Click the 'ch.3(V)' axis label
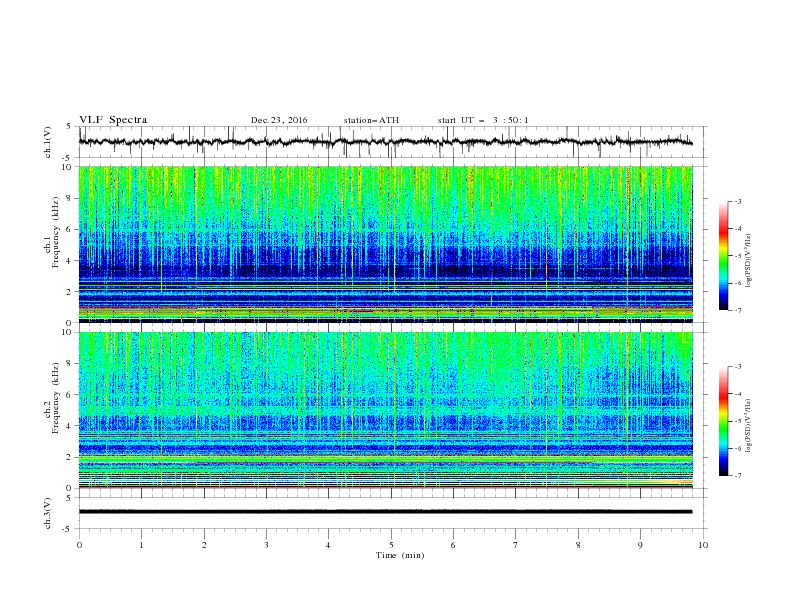Image resolution: width=792 pixels, height=612 pixels. [x=48, y=513]
